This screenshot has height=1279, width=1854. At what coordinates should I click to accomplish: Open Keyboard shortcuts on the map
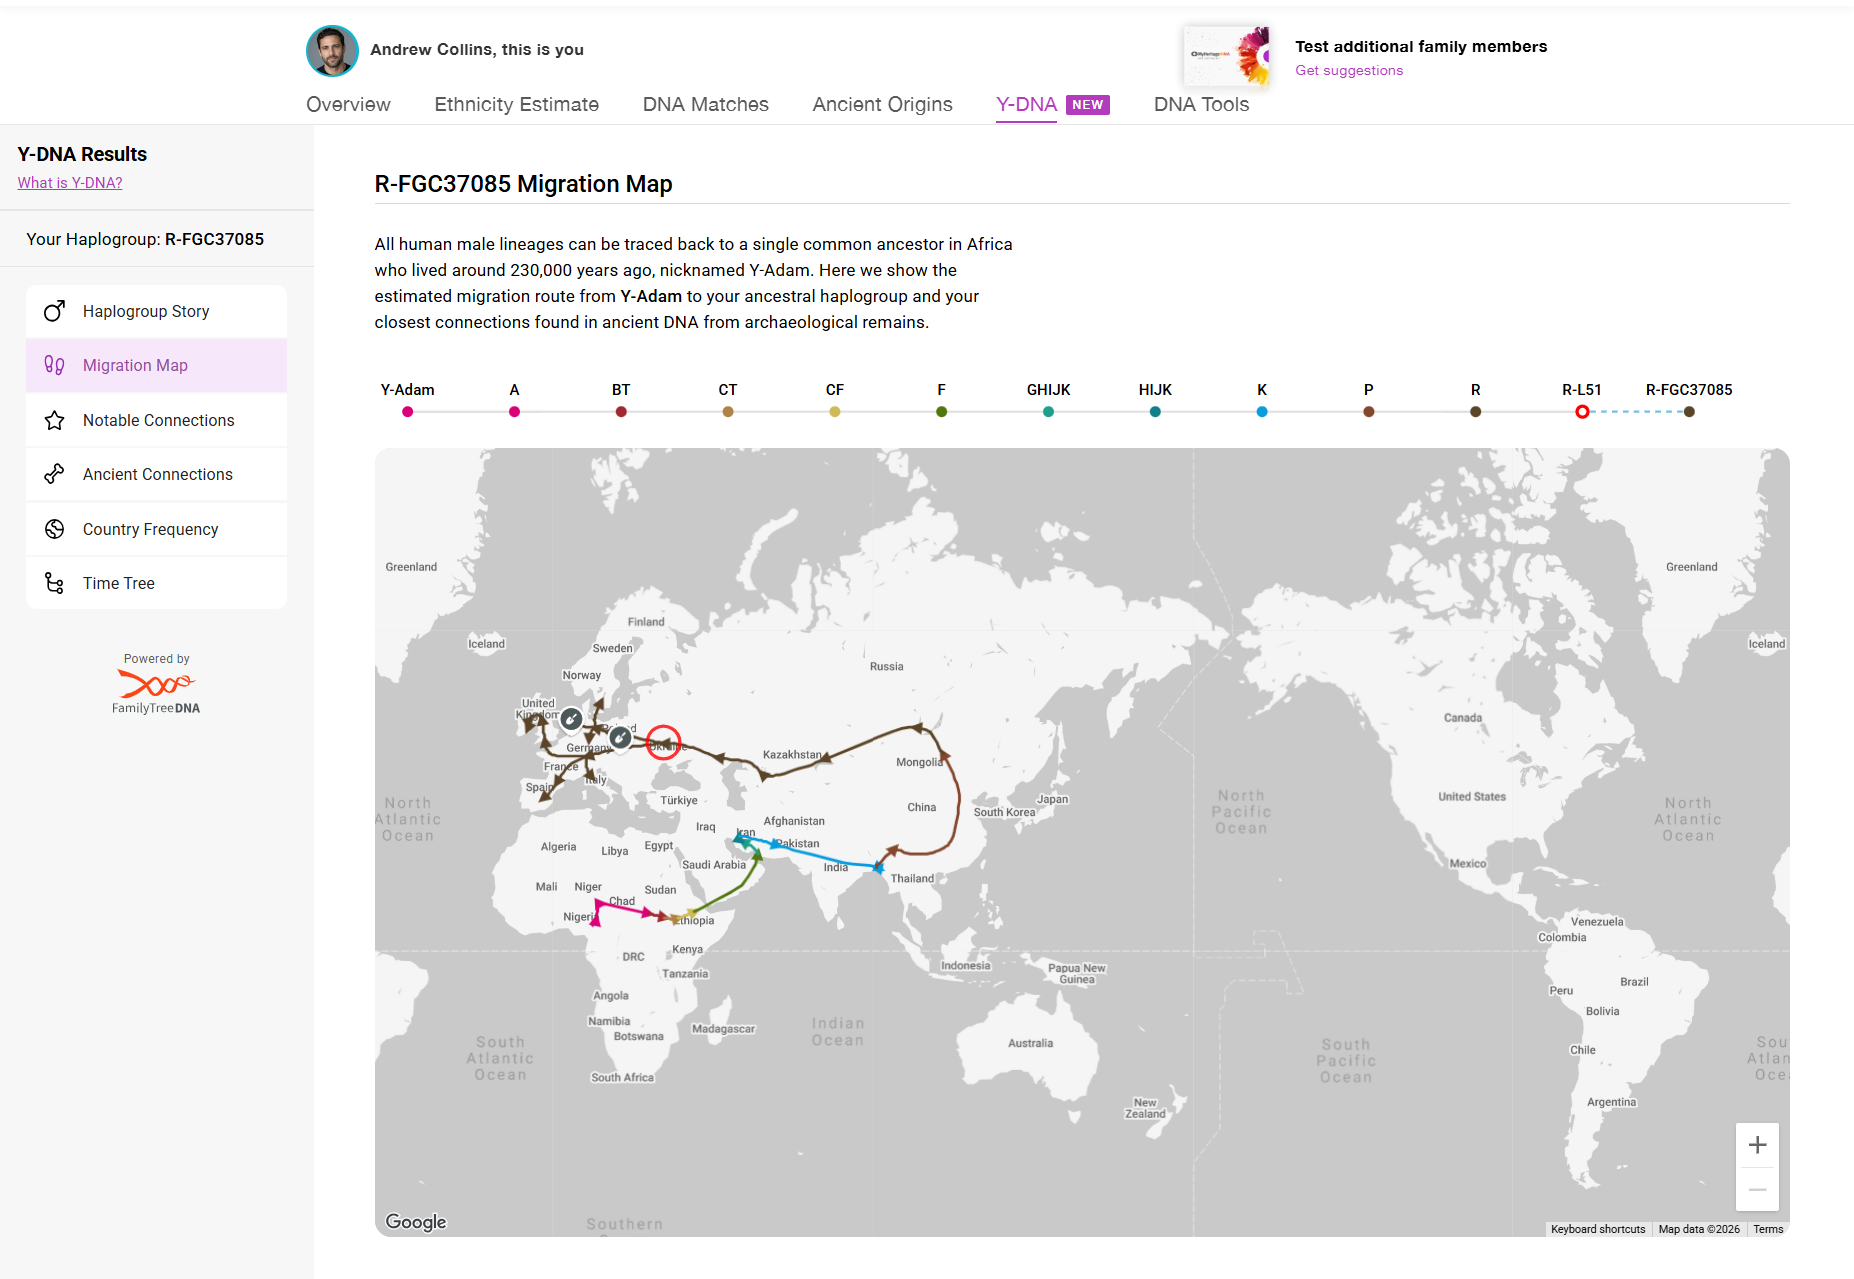click(x=1597, y=1229)
